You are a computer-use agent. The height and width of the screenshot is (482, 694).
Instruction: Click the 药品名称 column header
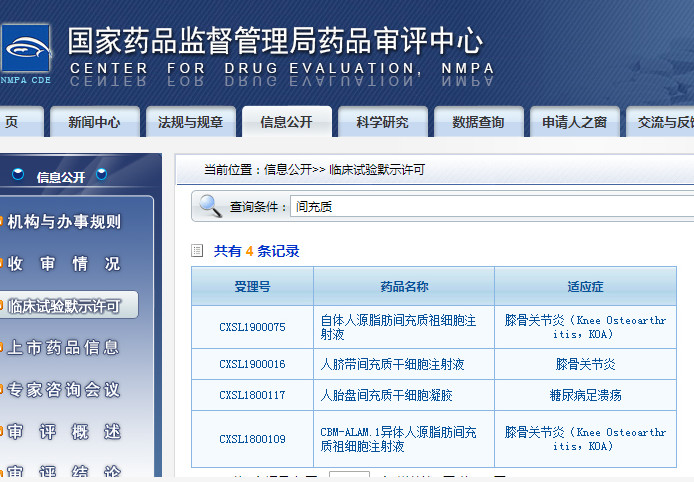point(404,286)
